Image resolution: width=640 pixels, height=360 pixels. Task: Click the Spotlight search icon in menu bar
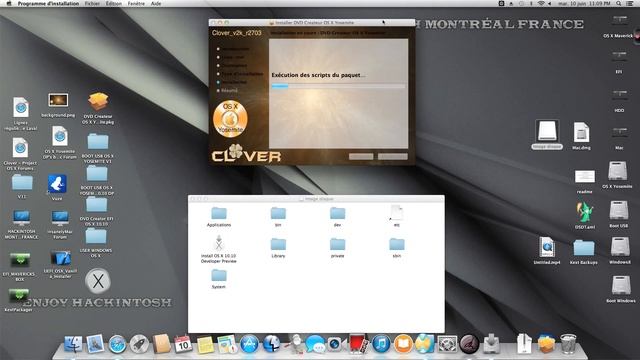click(619, 3)
